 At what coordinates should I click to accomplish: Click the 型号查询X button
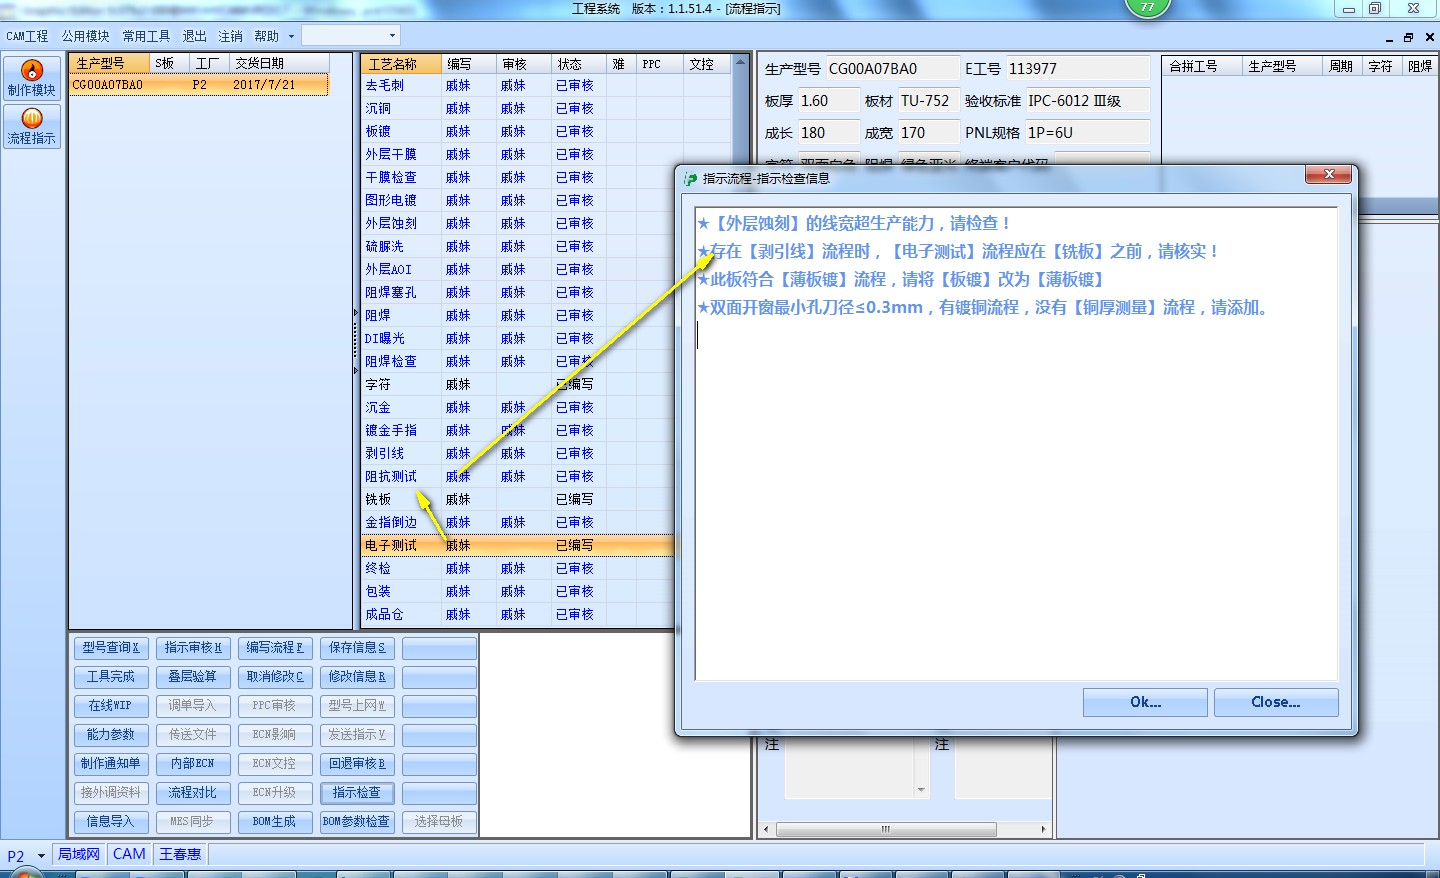point(111,648)
